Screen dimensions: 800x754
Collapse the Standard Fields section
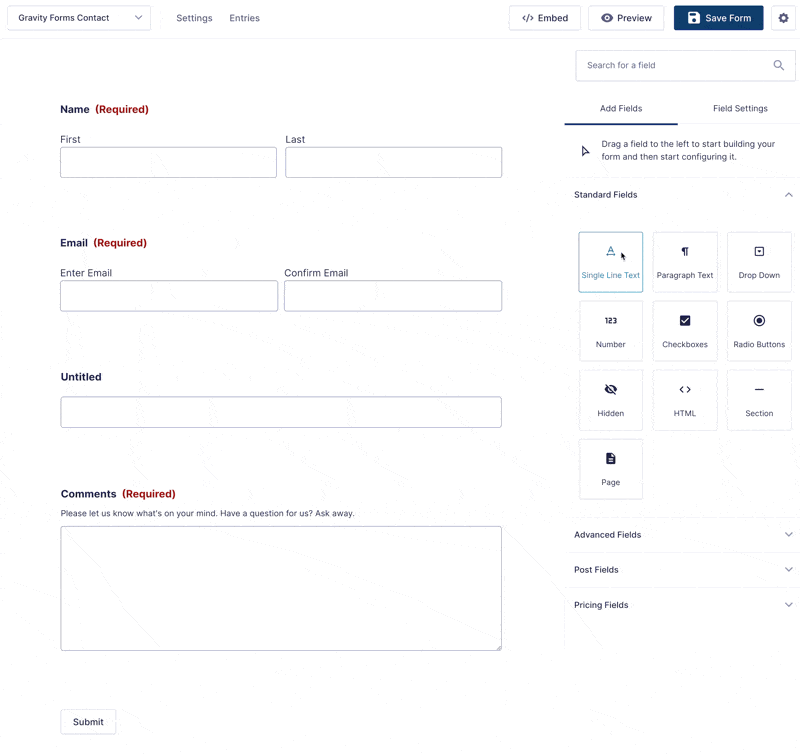click(683, 195)
